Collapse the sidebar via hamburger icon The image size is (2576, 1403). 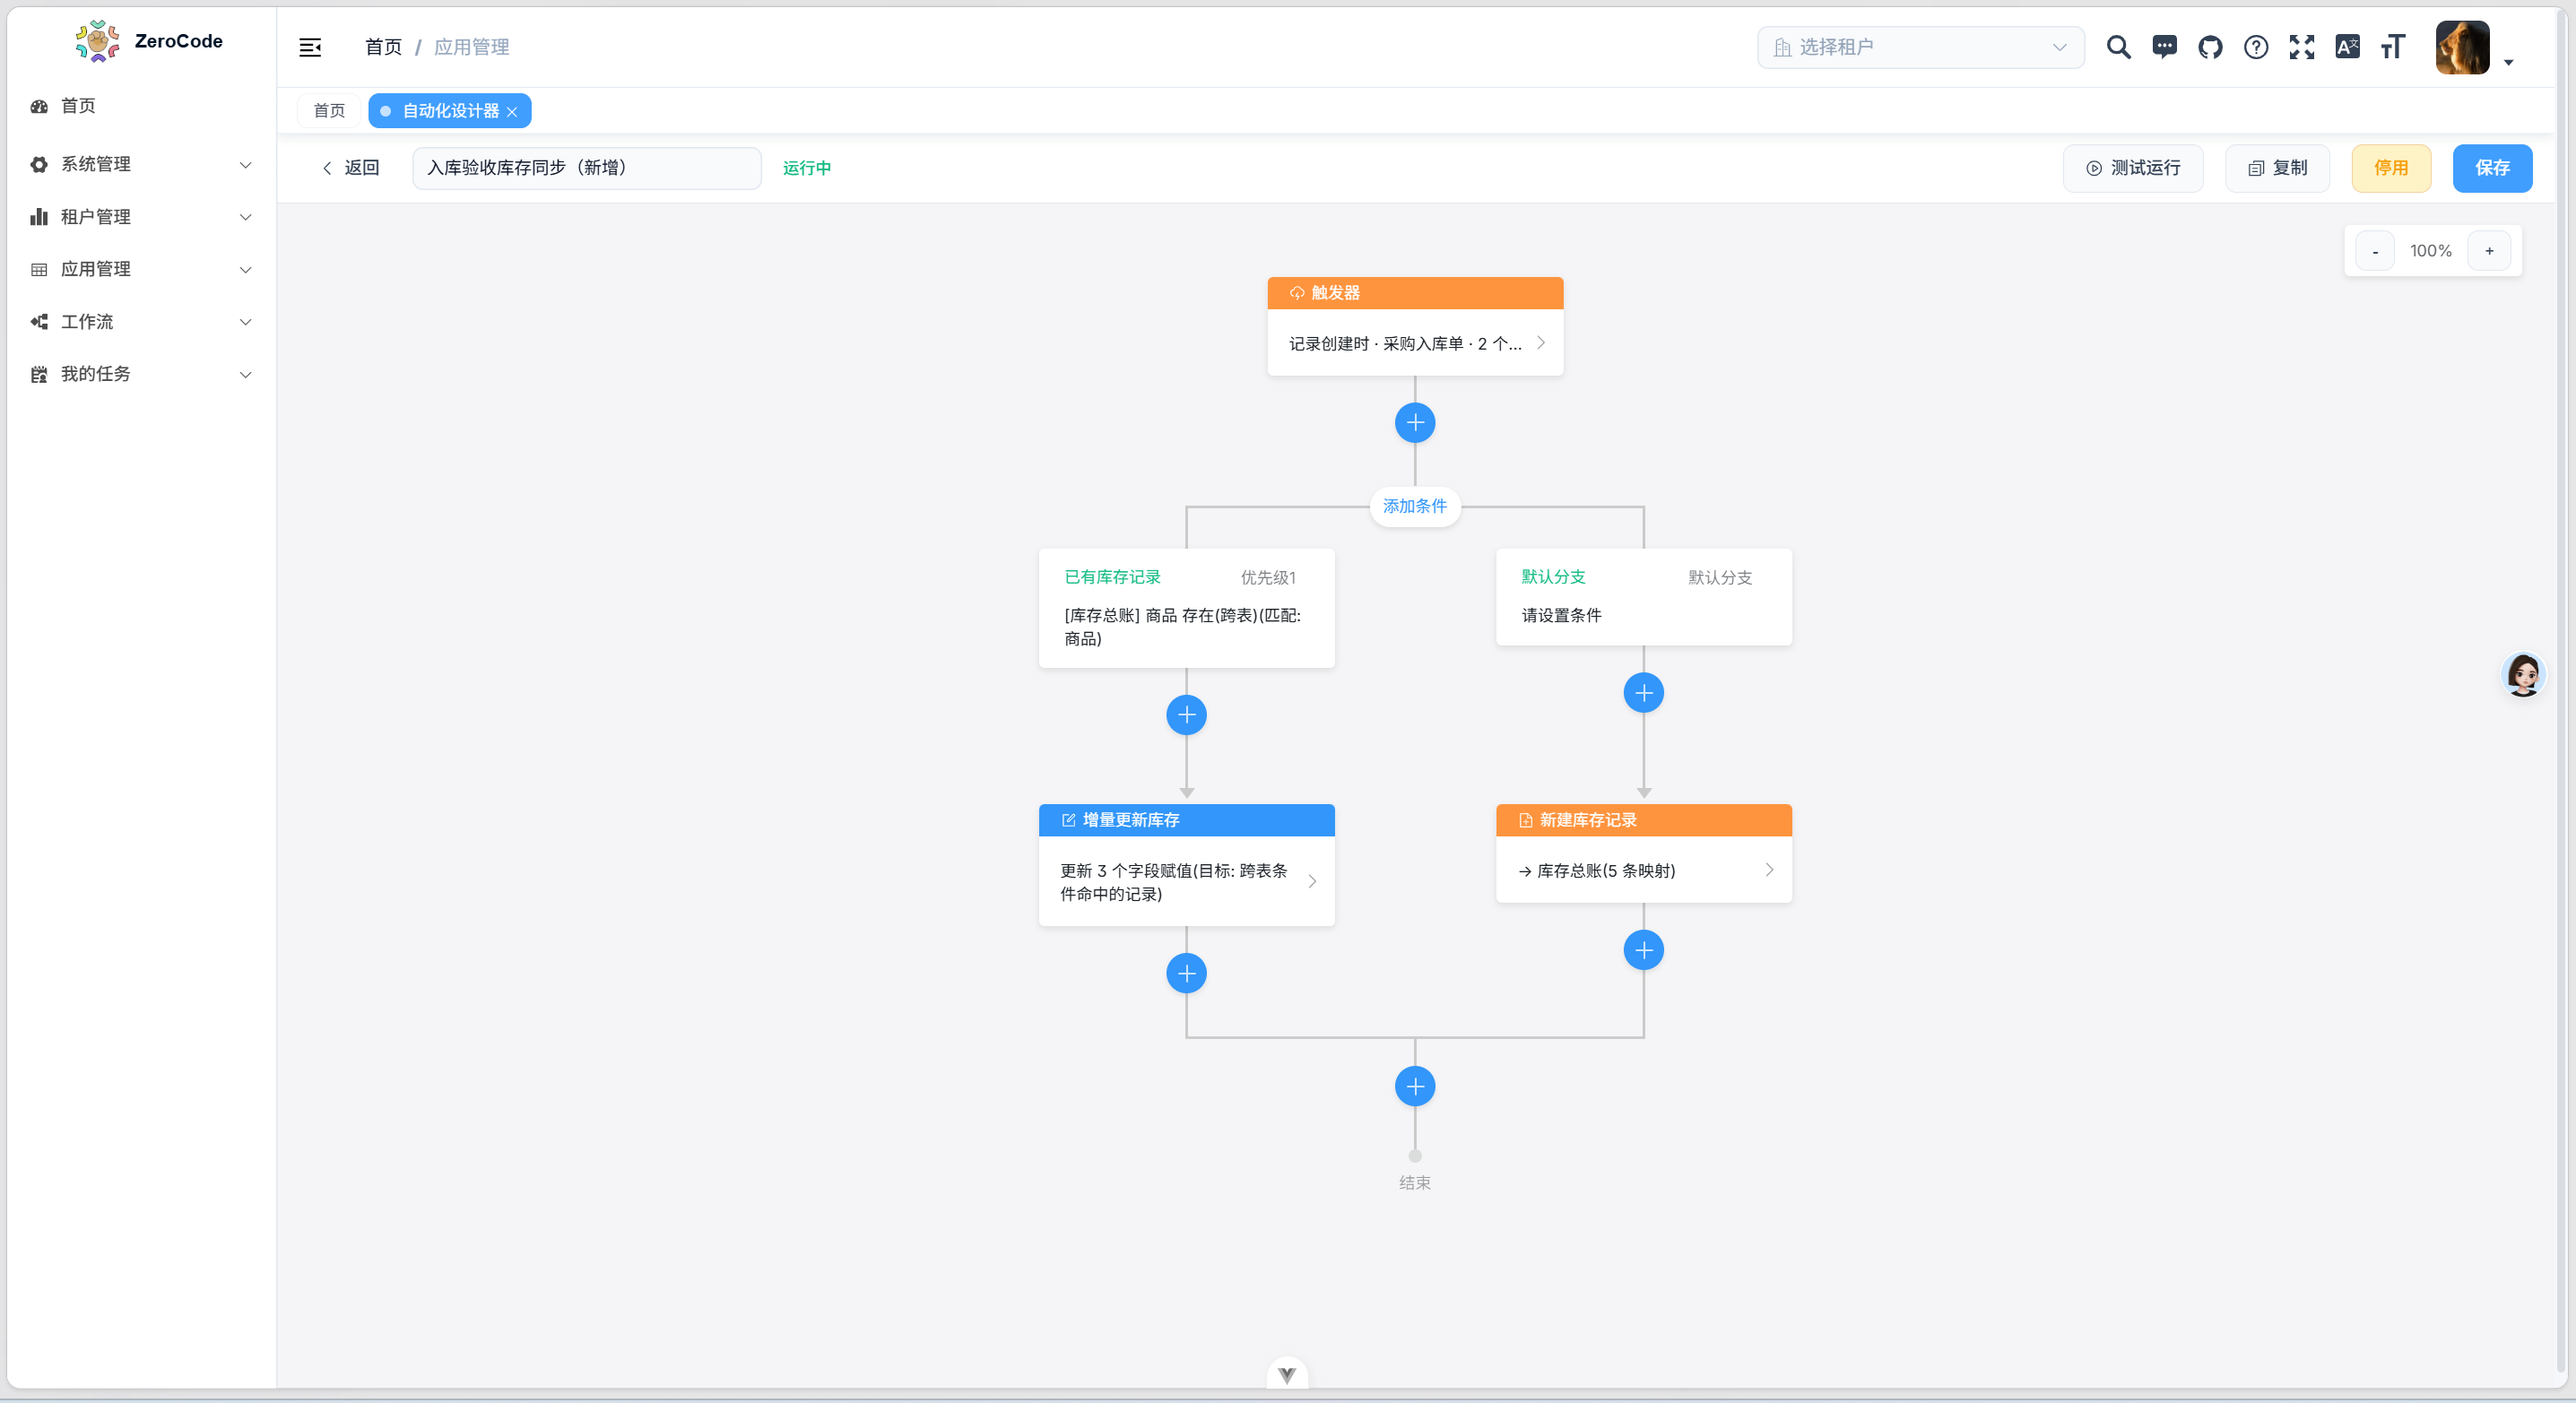310,47
